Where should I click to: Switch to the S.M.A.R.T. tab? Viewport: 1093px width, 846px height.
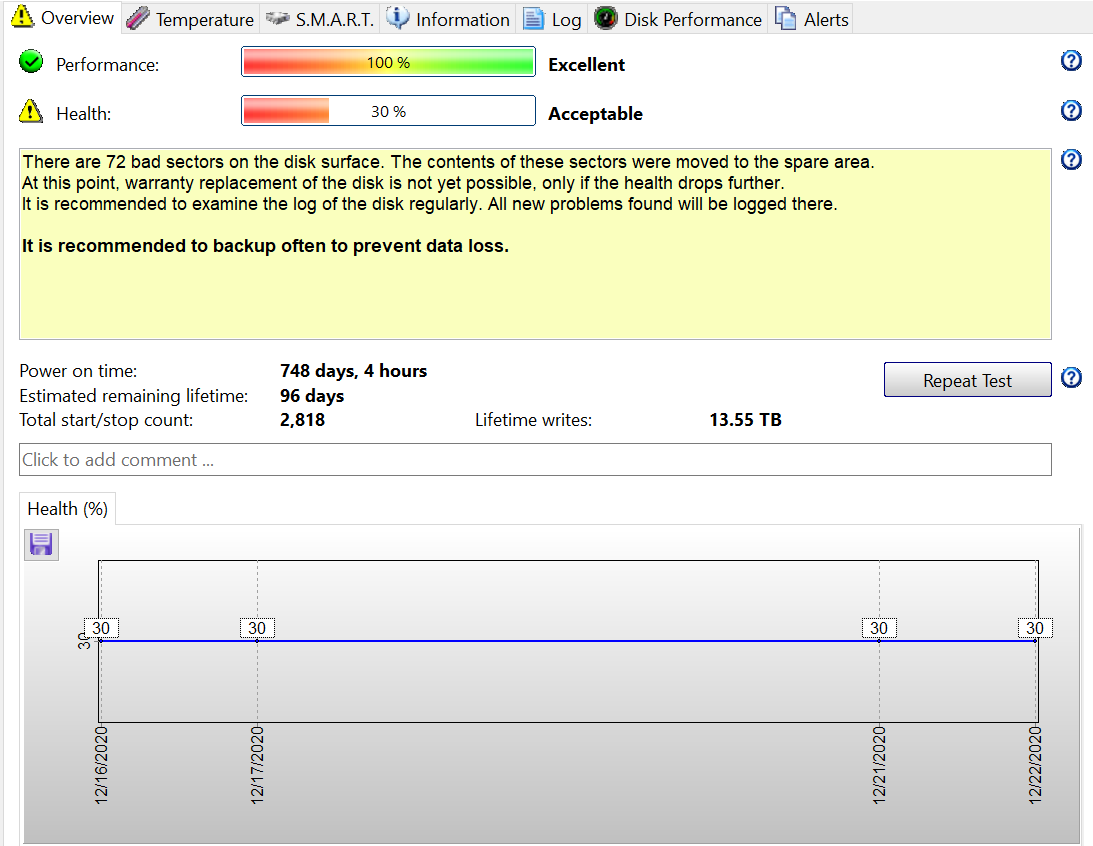tap(320, 19)
